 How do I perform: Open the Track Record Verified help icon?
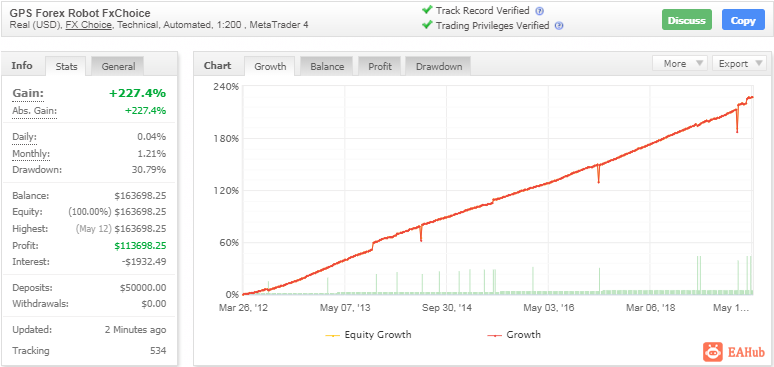[540, 11]
